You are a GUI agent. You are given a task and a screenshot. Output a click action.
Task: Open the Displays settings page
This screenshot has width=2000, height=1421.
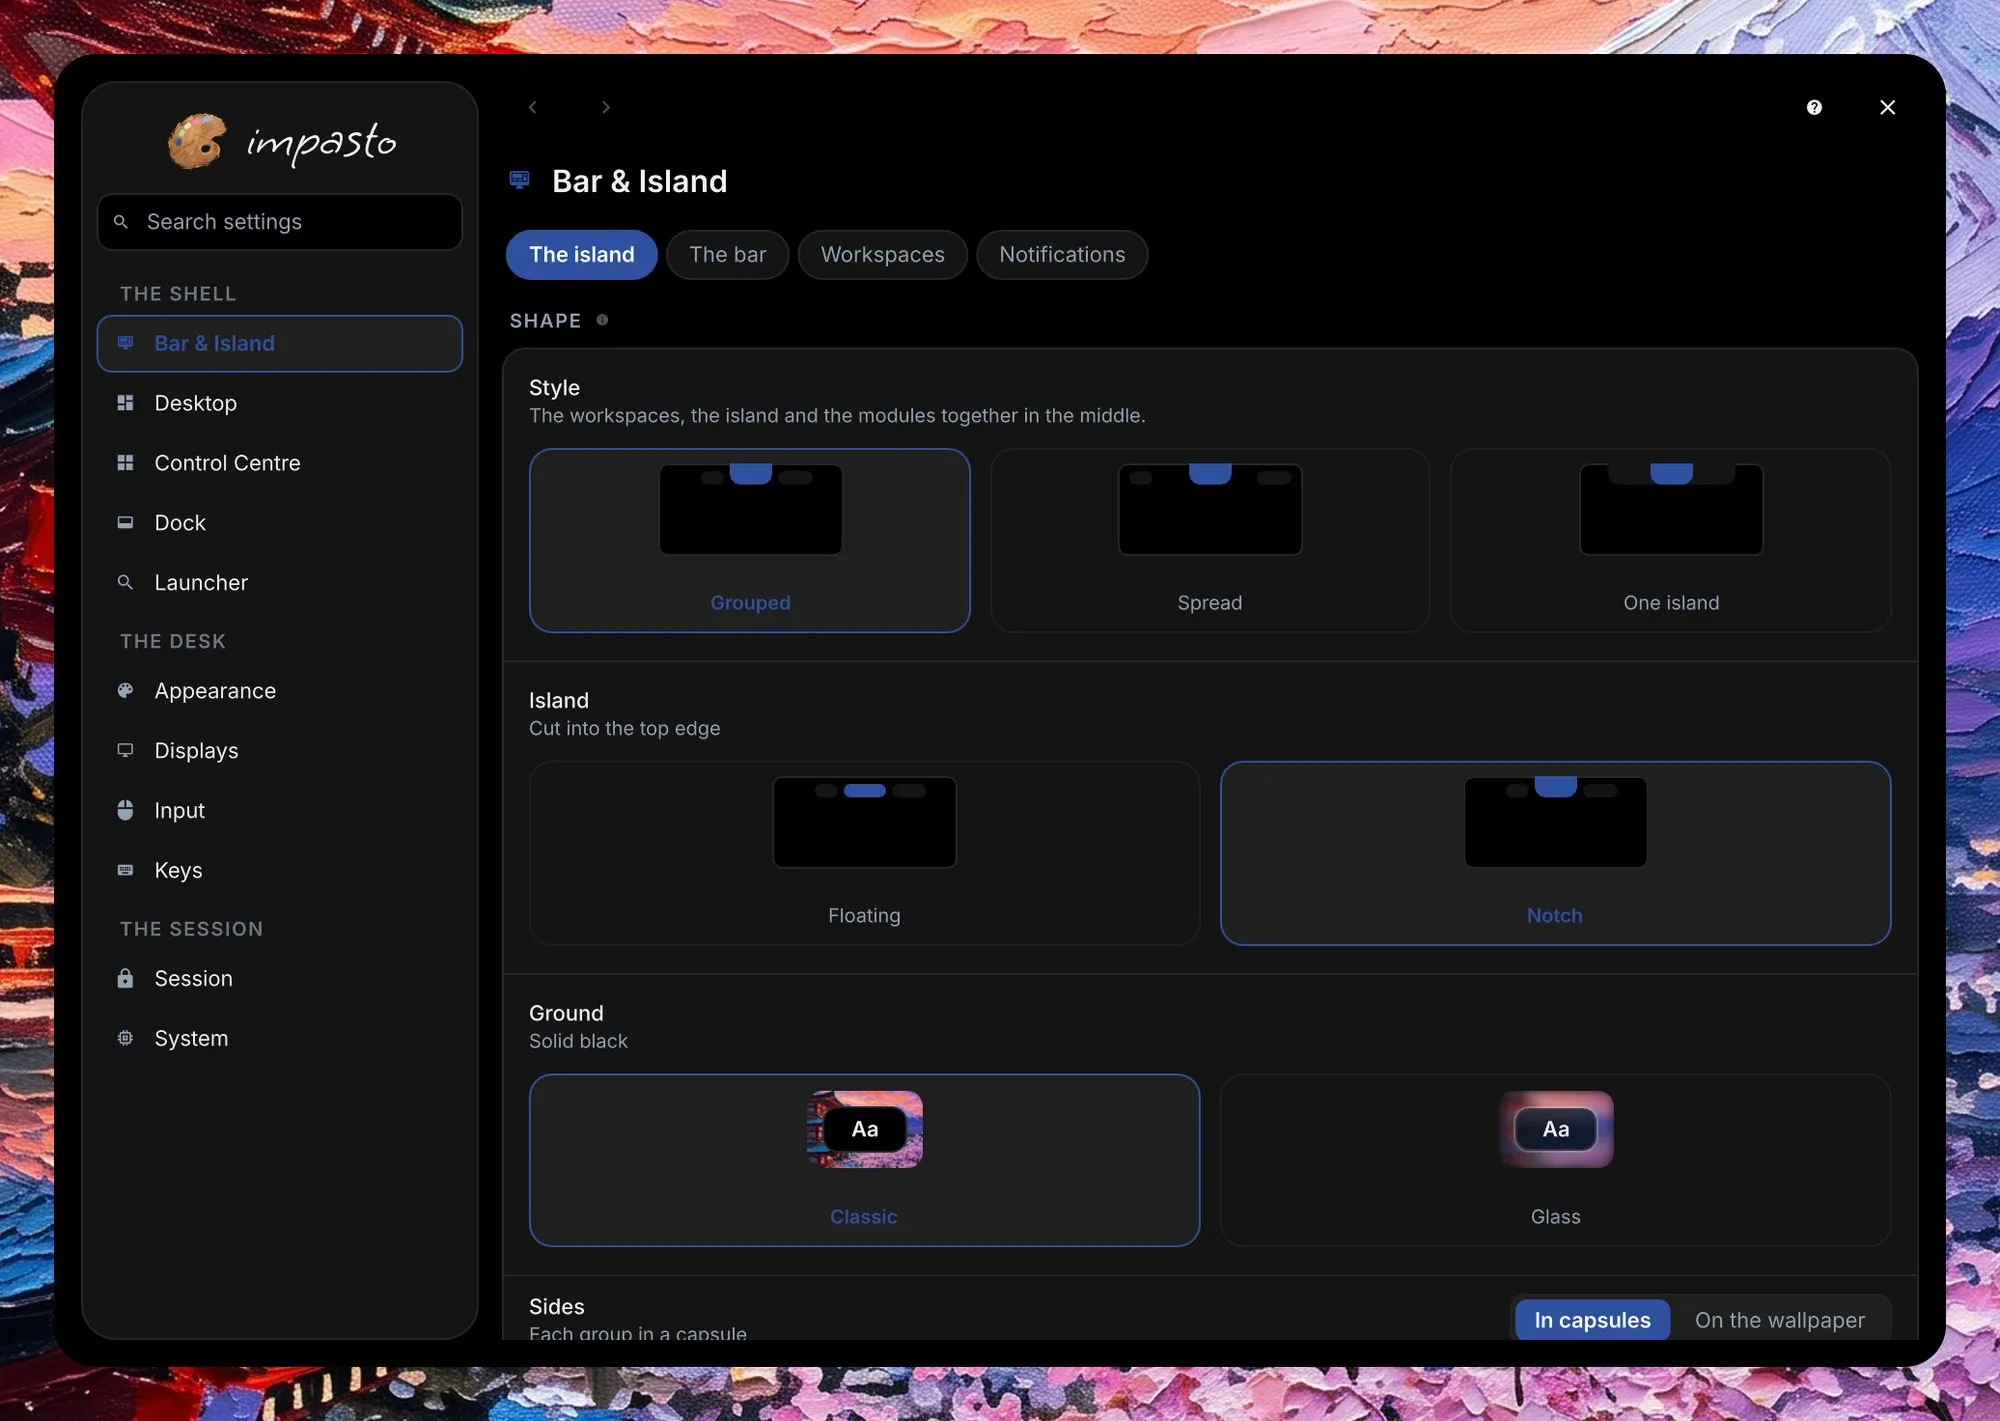pos(280,750)
